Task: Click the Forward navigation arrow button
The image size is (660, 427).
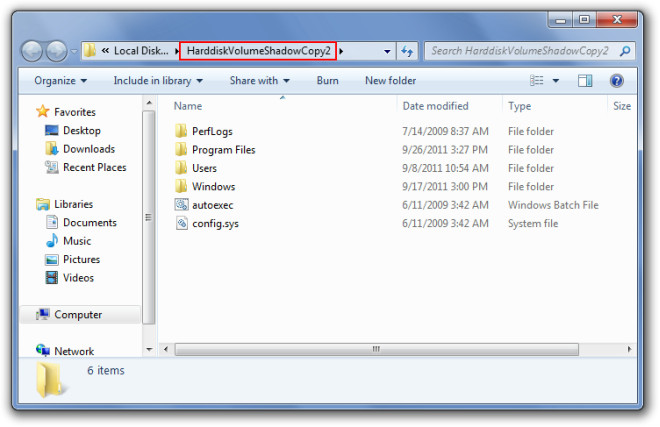Action: [56, 51]
